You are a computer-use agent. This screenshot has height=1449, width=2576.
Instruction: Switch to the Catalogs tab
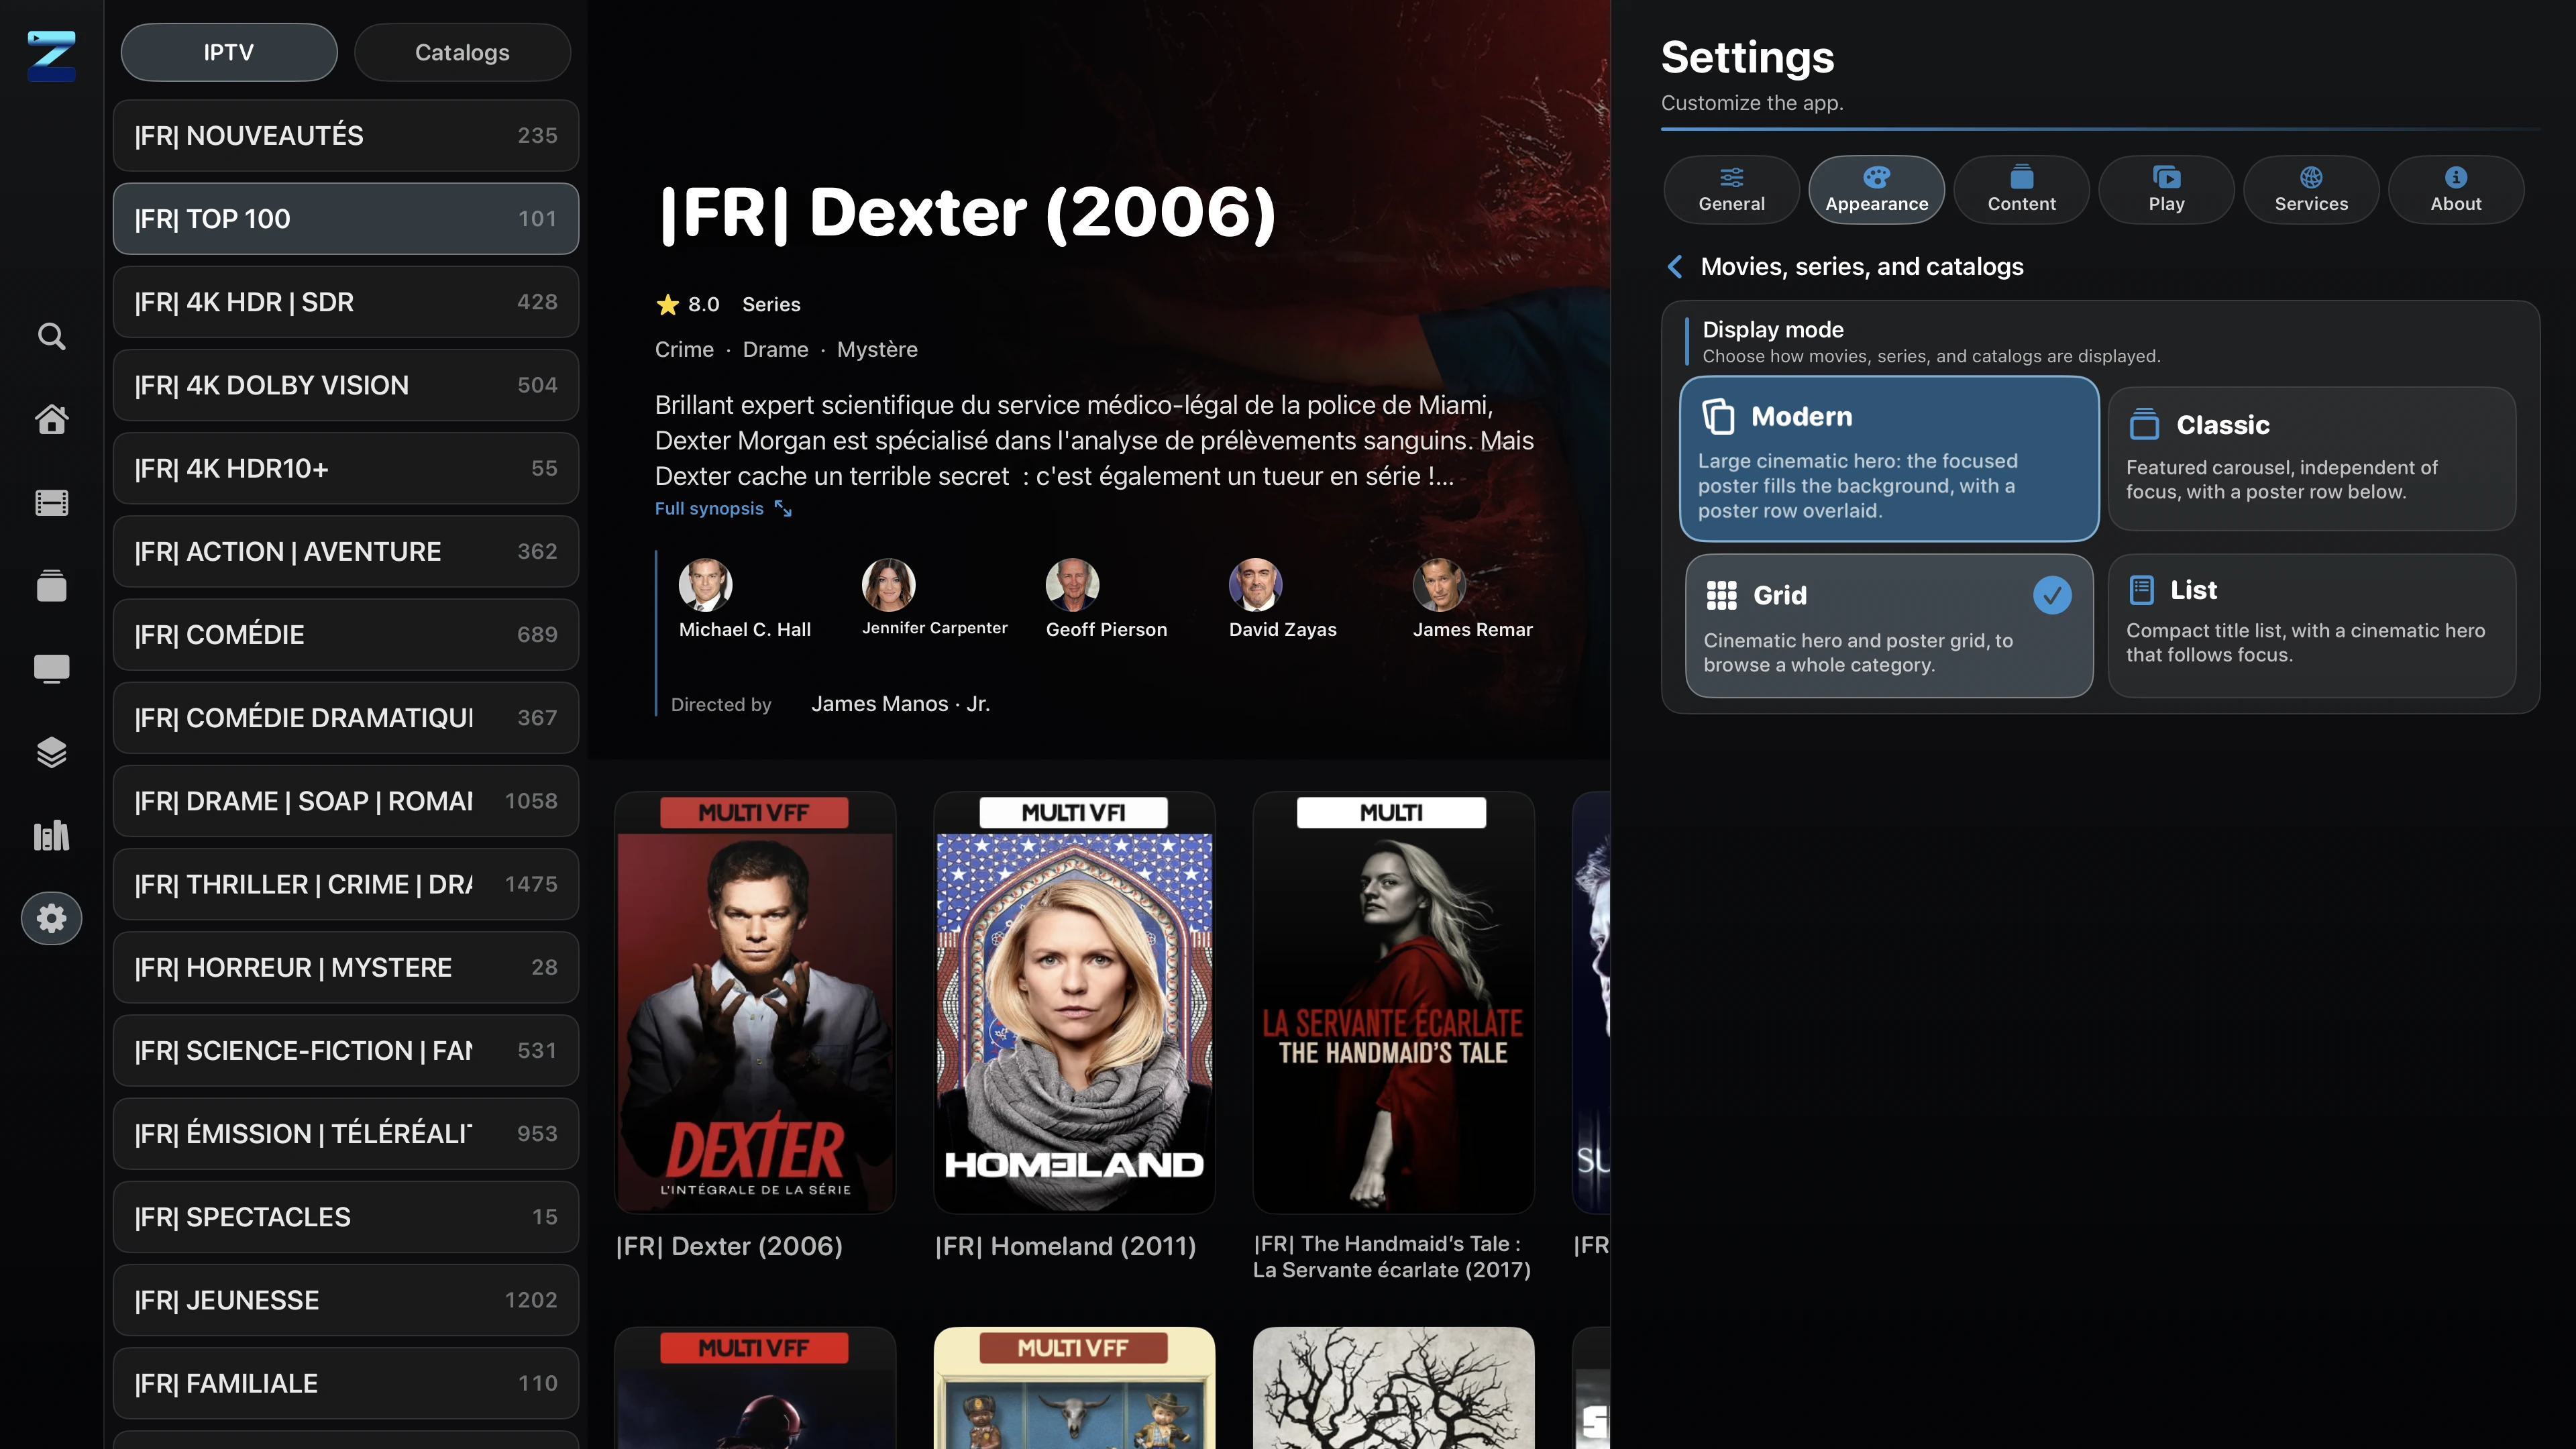tap(462, 52)
